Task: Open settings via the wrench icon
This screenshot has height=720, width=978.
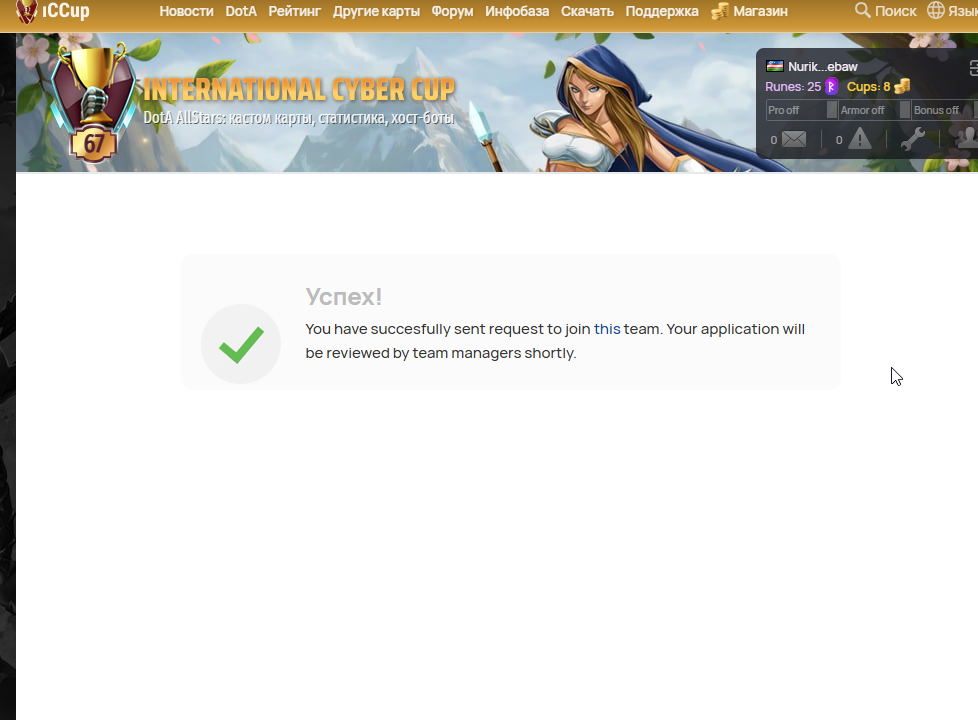Action: 912,139
